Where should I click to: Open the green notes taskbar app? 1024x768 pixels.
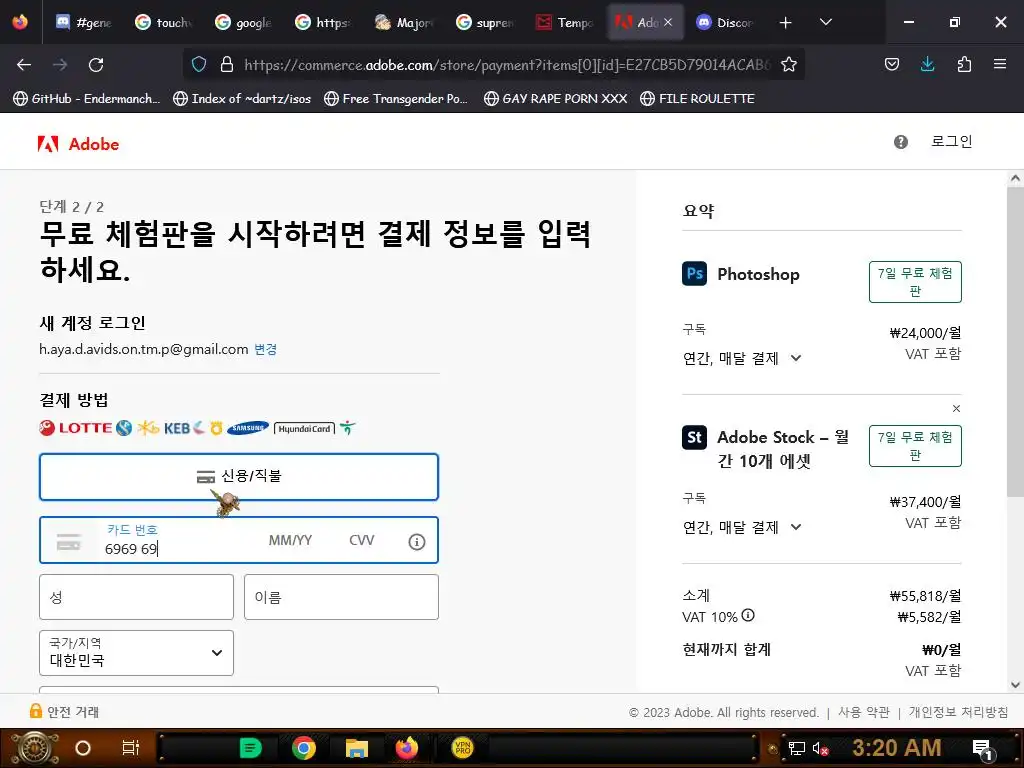(250, 748)
